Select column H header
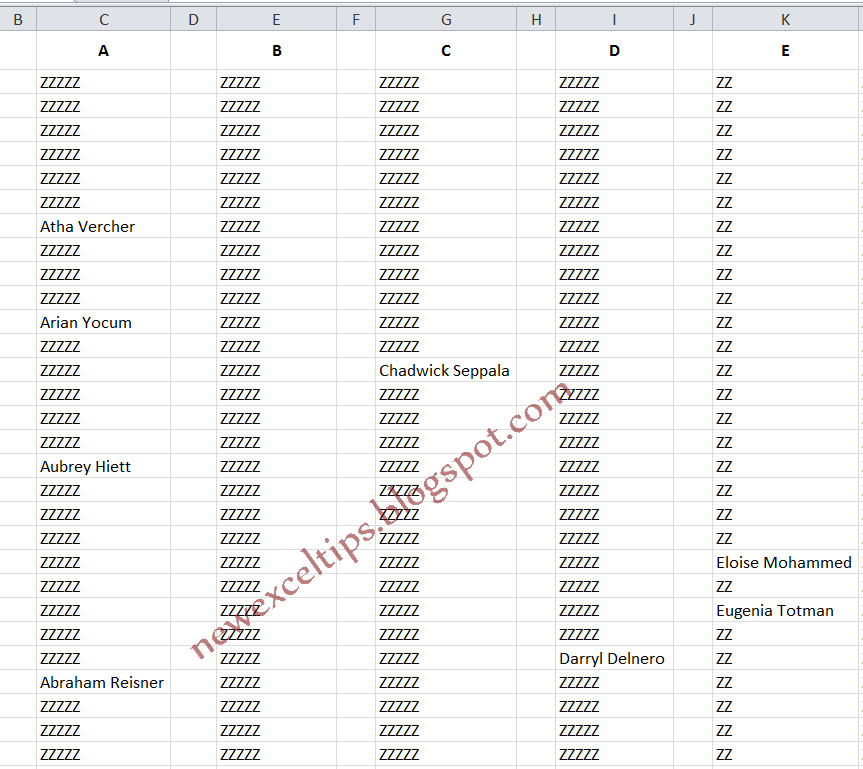This screenshot has width=863, height=769. pyautogui.click(x=536, y=20)
